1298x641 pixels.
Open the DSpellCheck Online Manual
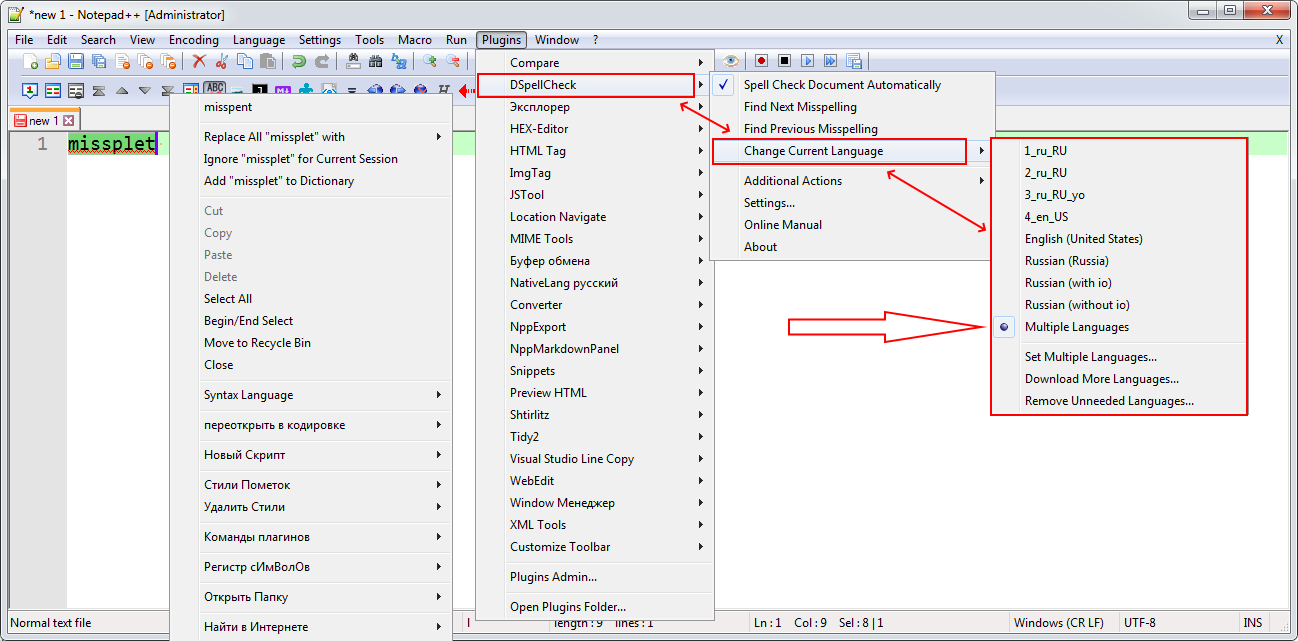(853, 225)
